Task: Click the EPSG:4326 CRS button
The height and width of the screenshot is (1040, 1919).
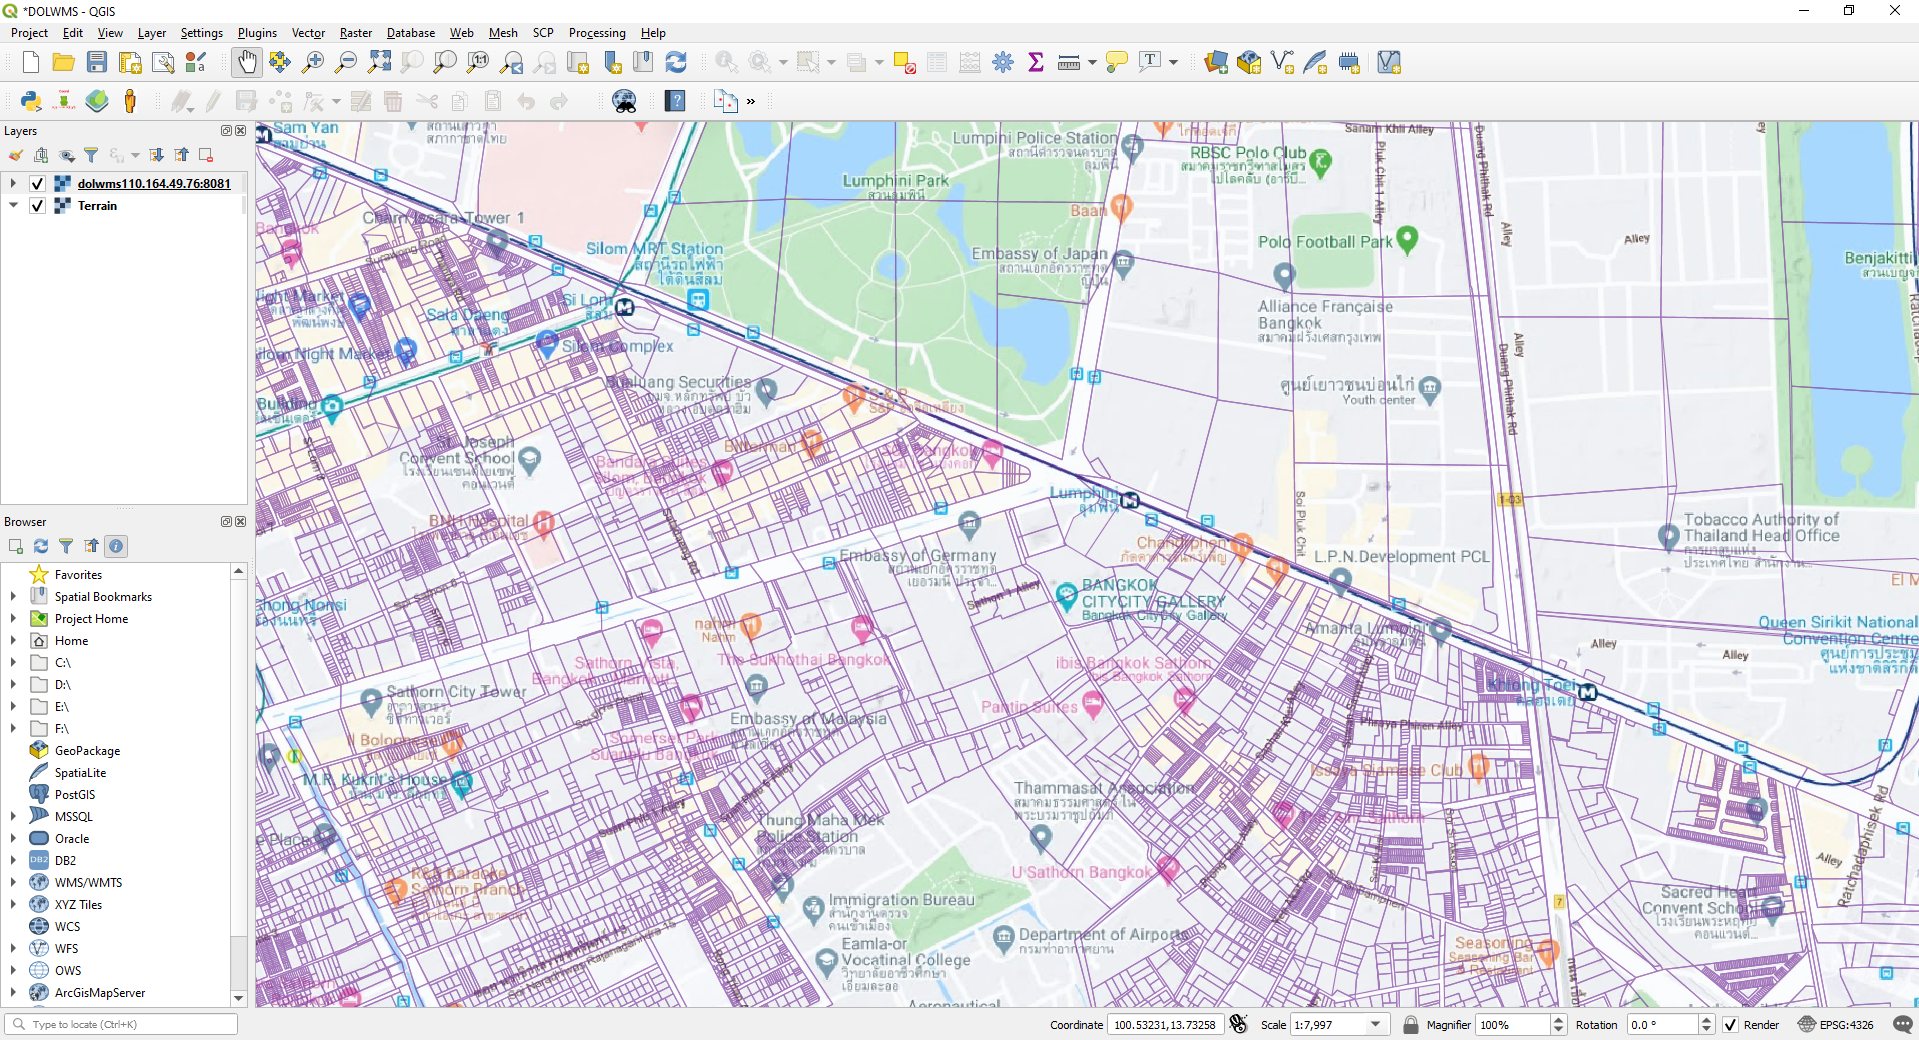Action: 1836,1025
